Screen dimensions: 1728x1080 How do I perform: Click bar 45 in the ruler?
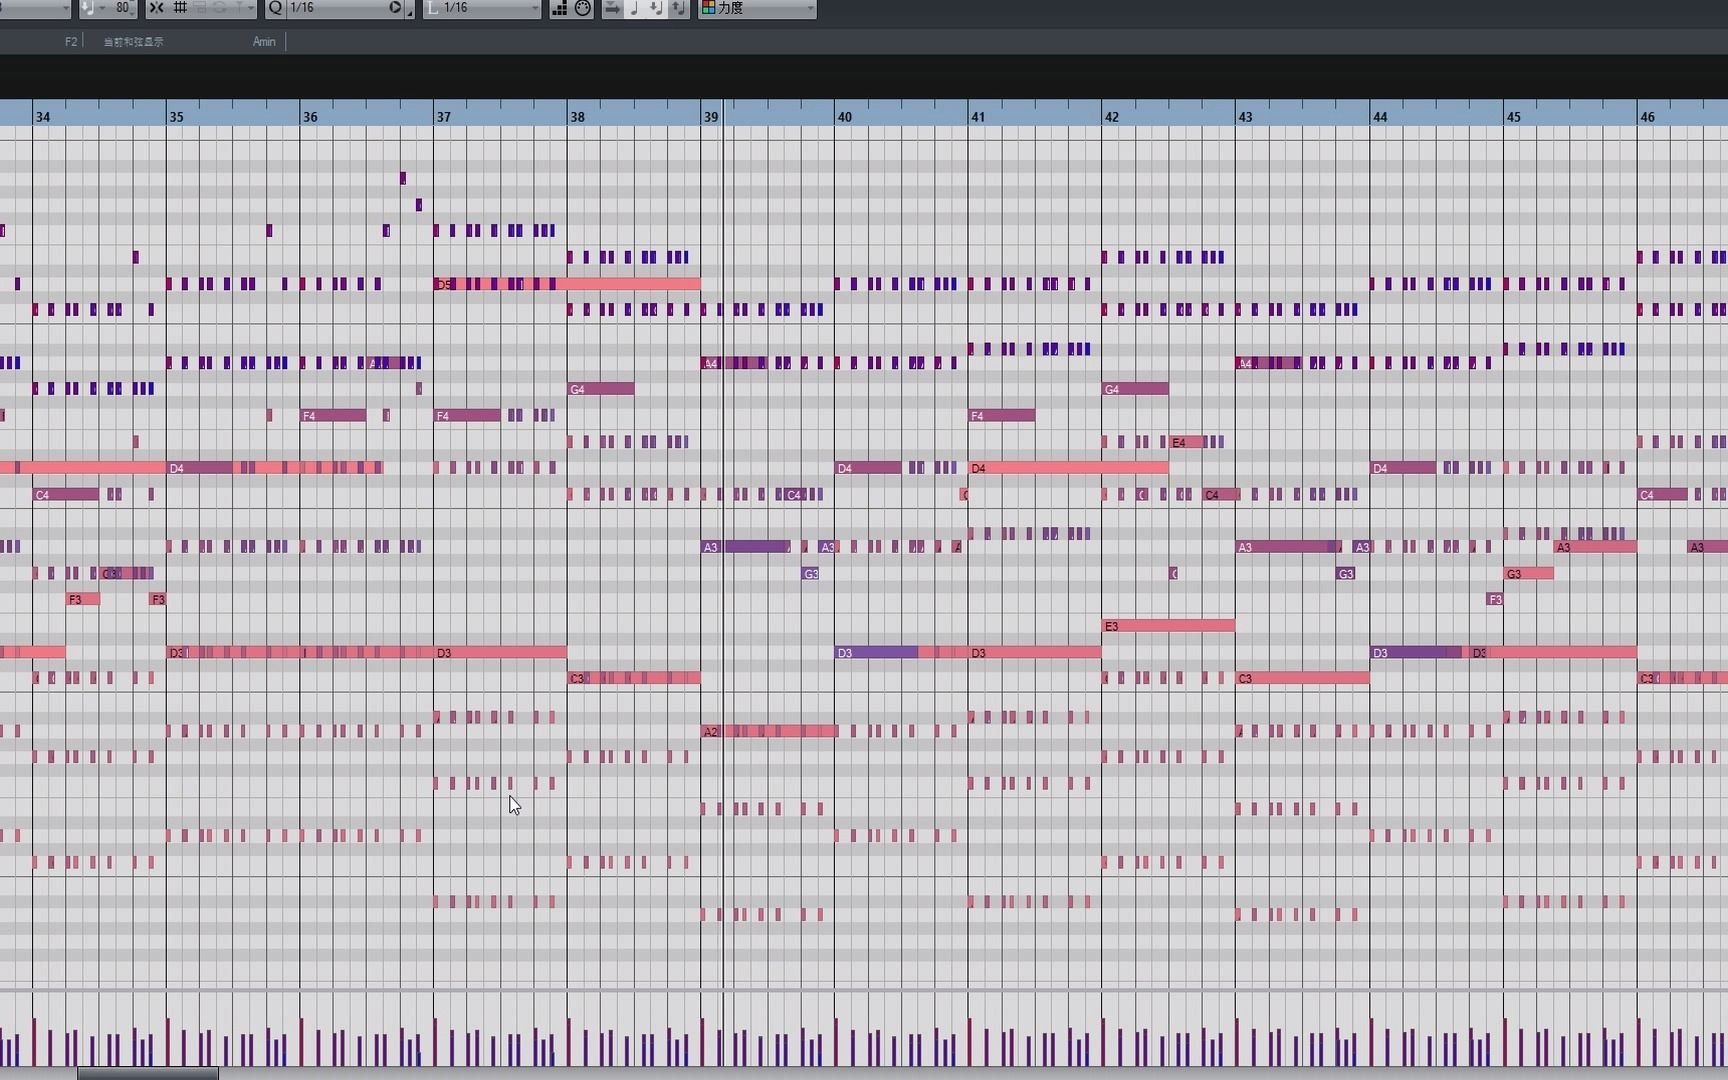(1513, 117)
